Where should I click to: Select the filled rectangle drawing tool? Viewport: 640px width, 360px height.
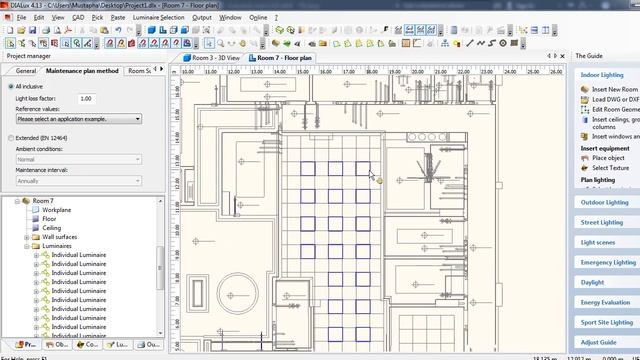point(514,43)
